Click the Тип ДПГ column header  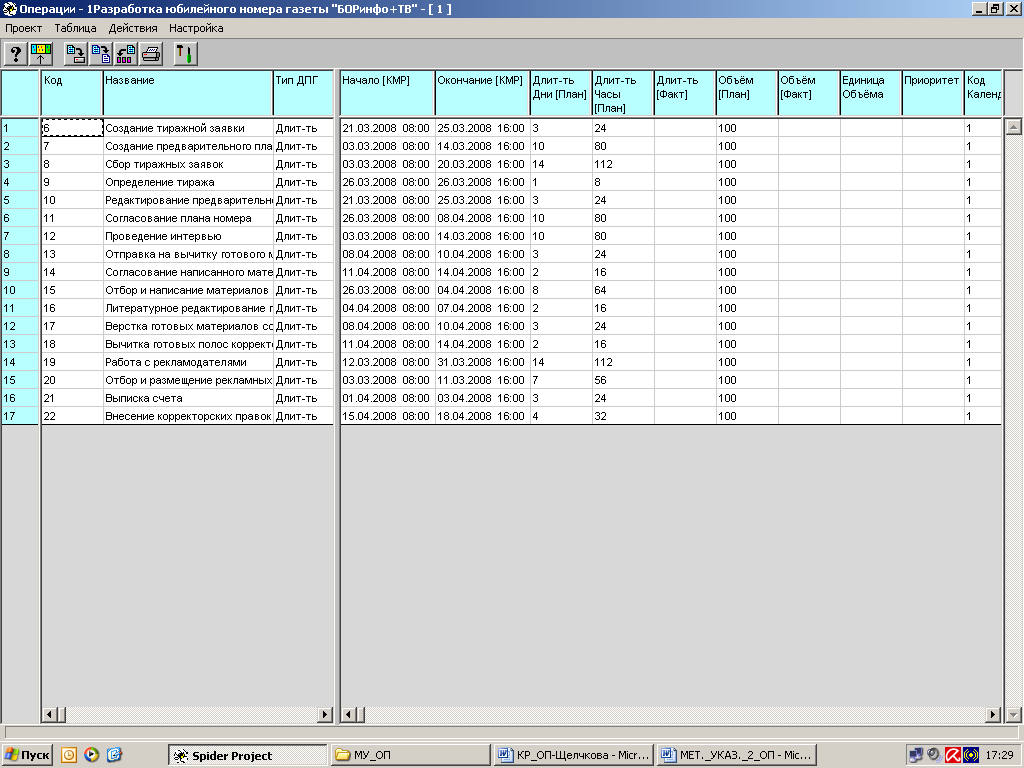[x=303, y=93]
